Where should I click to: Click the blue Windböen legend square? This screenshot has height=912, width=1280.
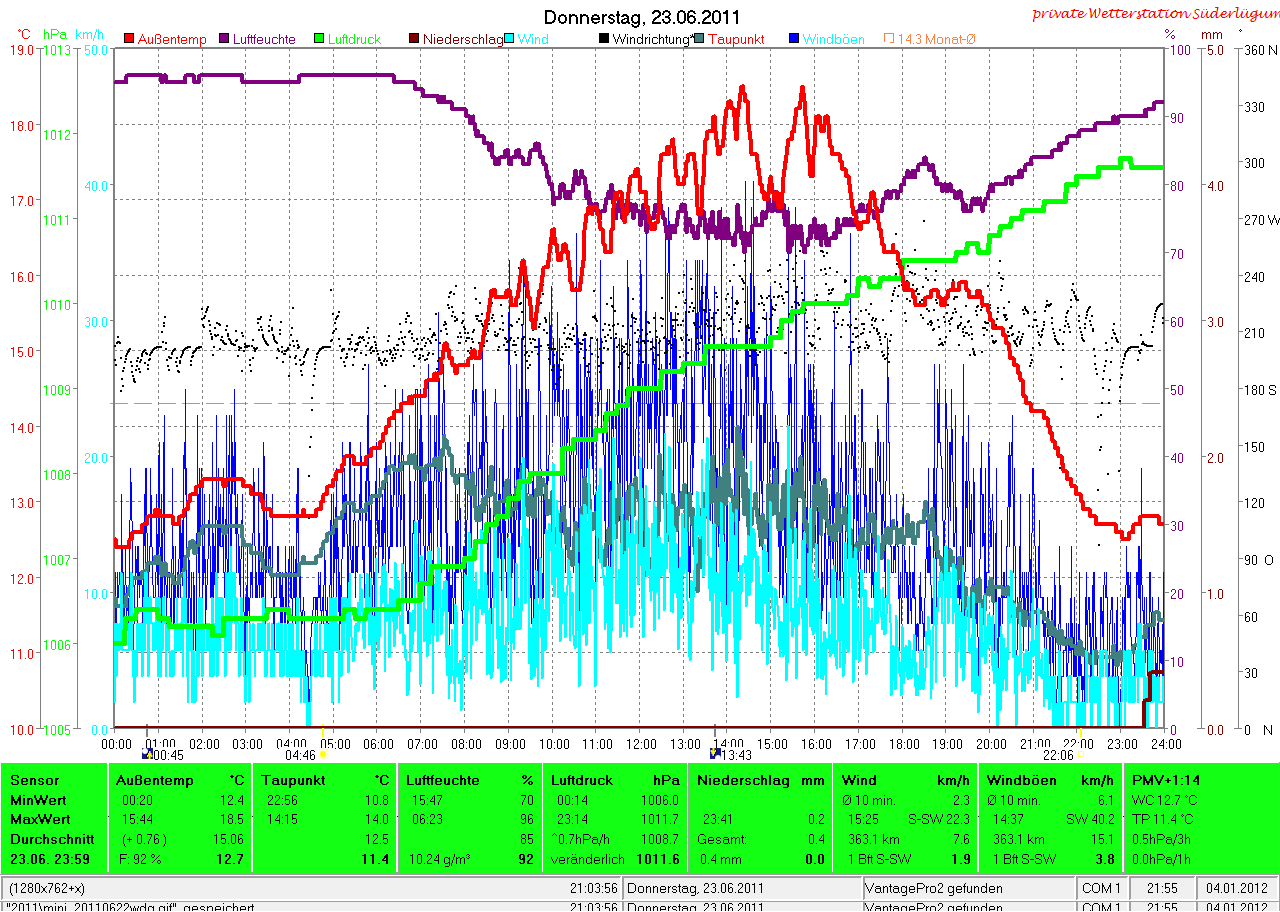(x=794, y=39)
